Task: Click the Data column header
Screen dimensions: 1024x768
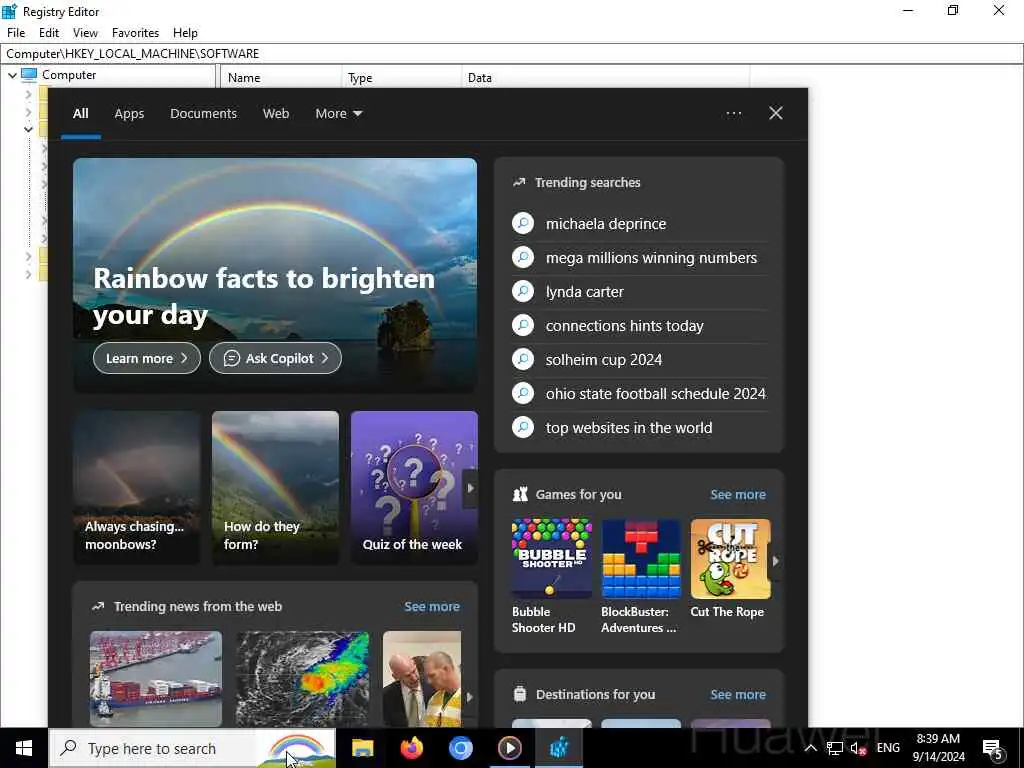Action: pyautogui.click(x=605, y=77)
